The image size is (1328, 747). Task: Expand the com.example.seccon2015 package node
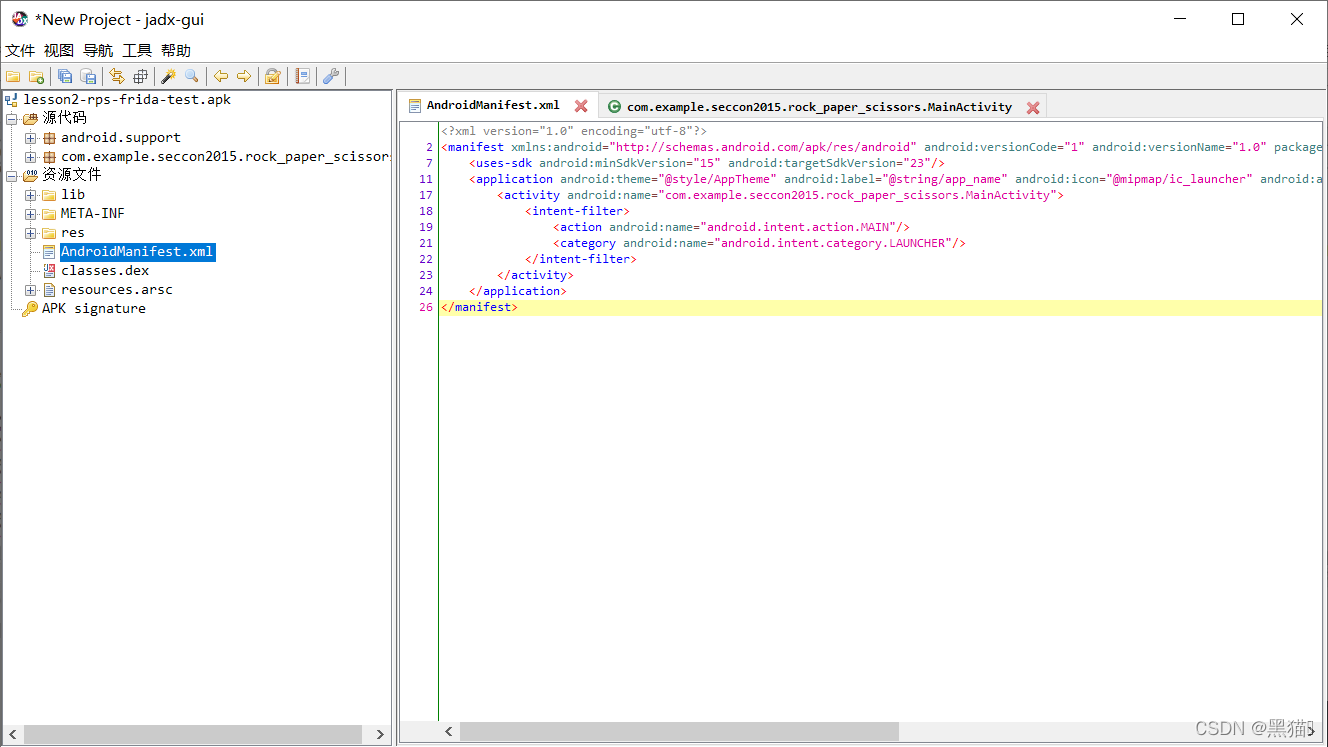[31, 157]
